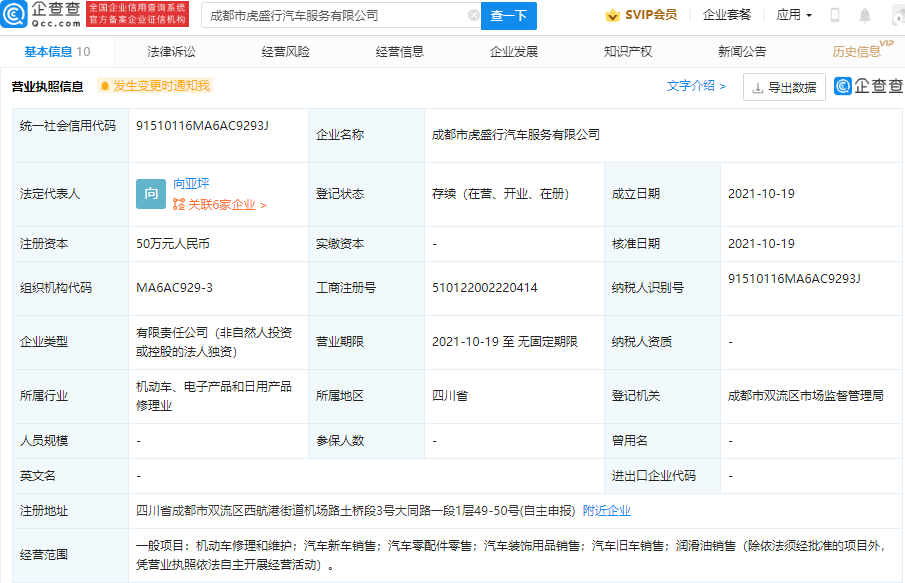The width and height of the screenshot is (905, 583).
Task: Click legal representative avatar 向
Action: (x=150, y=194)
